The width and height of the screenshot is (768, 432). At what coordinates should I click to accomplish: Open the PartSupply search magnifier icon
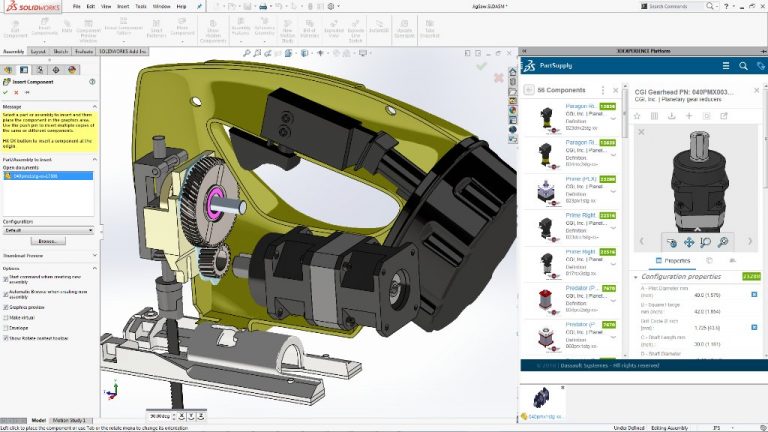click(741, 66)
